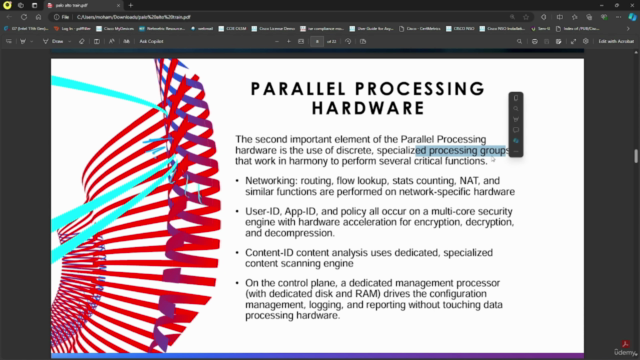640x360 pixels.
Task: Open the Index of /PUB/Cisc bookmark
Action: pos(578,29)
